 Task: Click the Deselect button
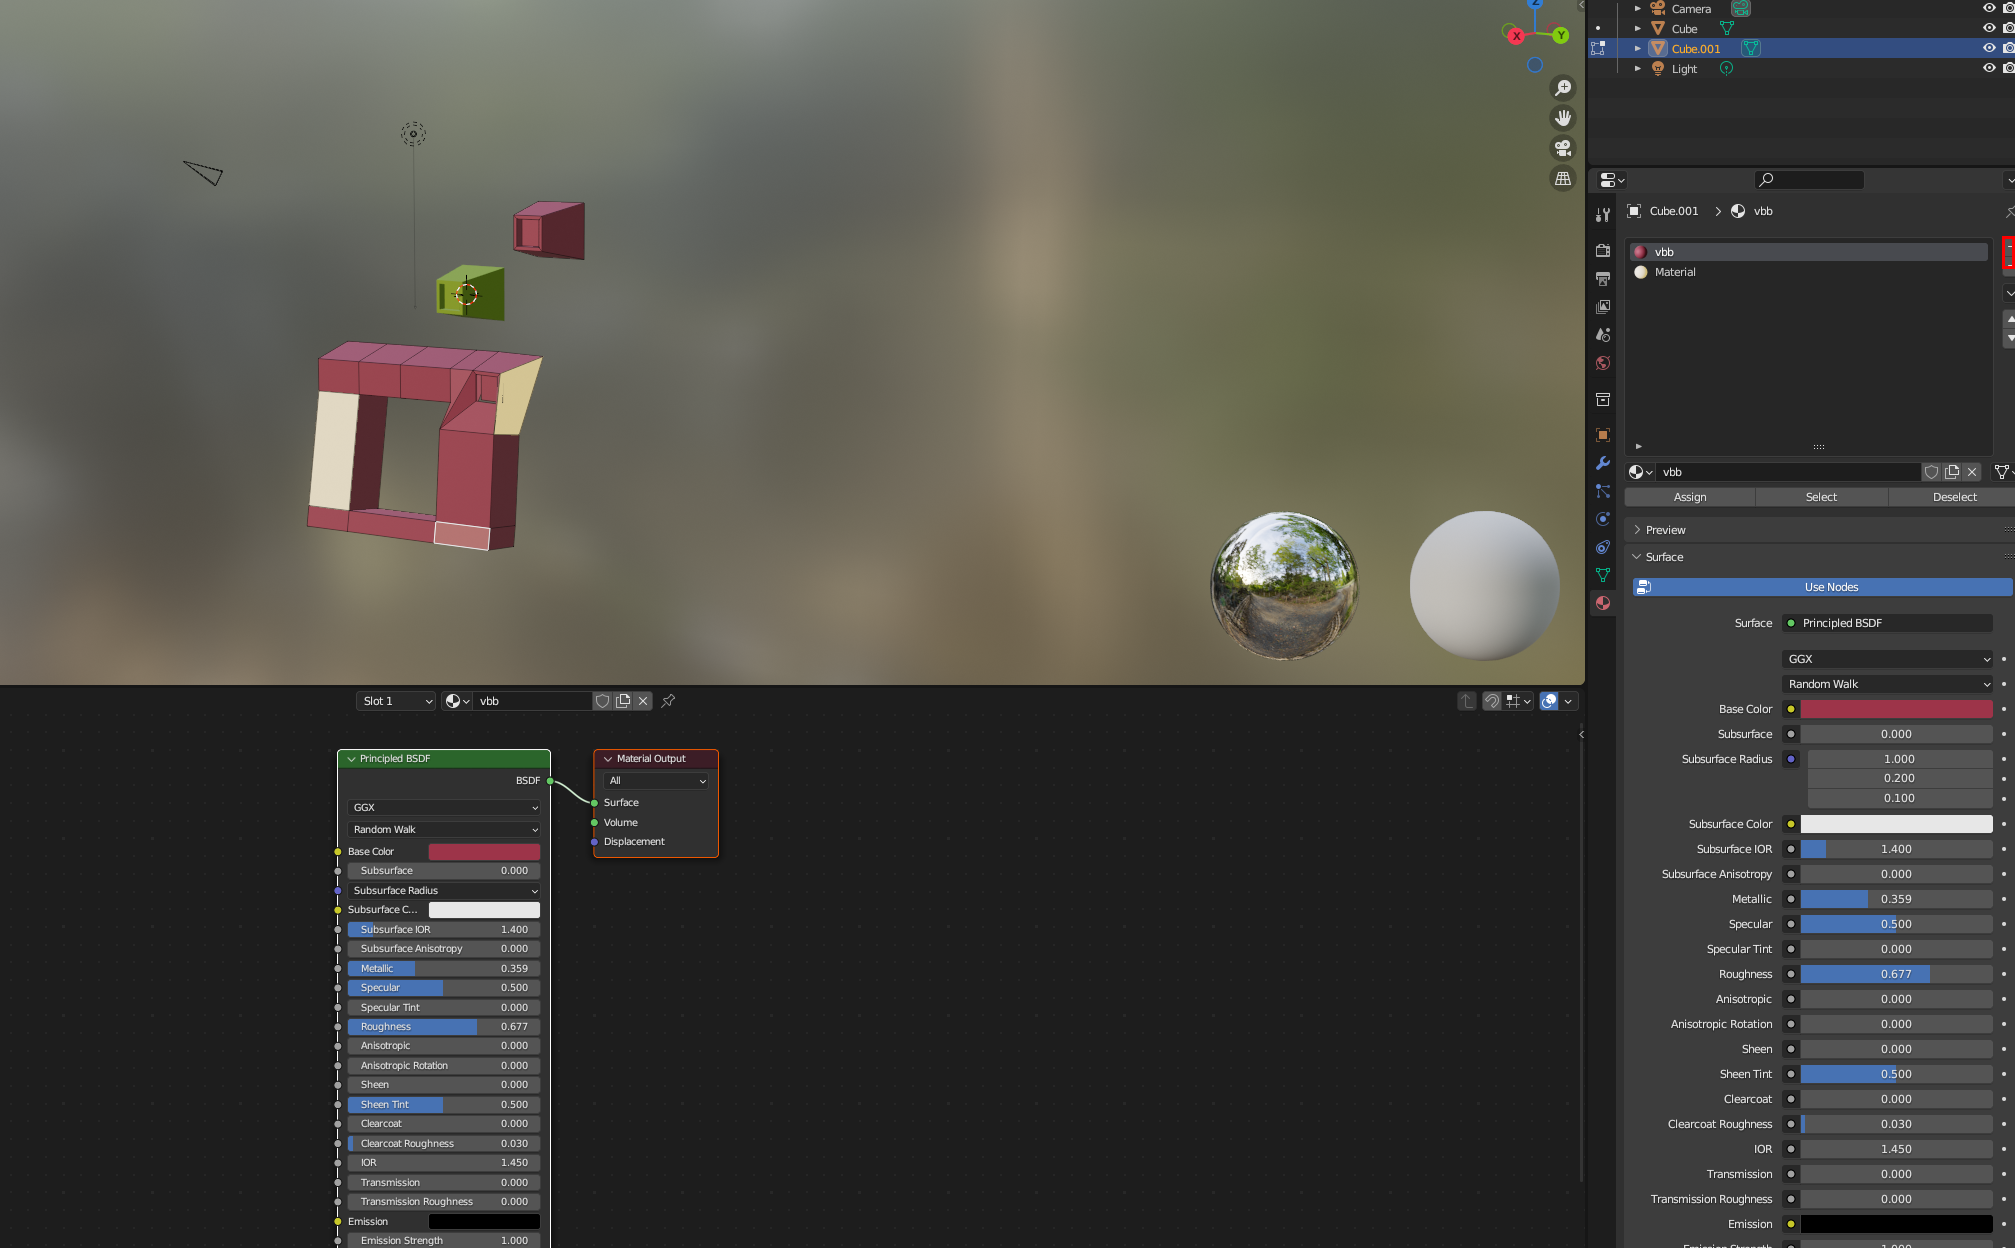tap(1953, 497)
